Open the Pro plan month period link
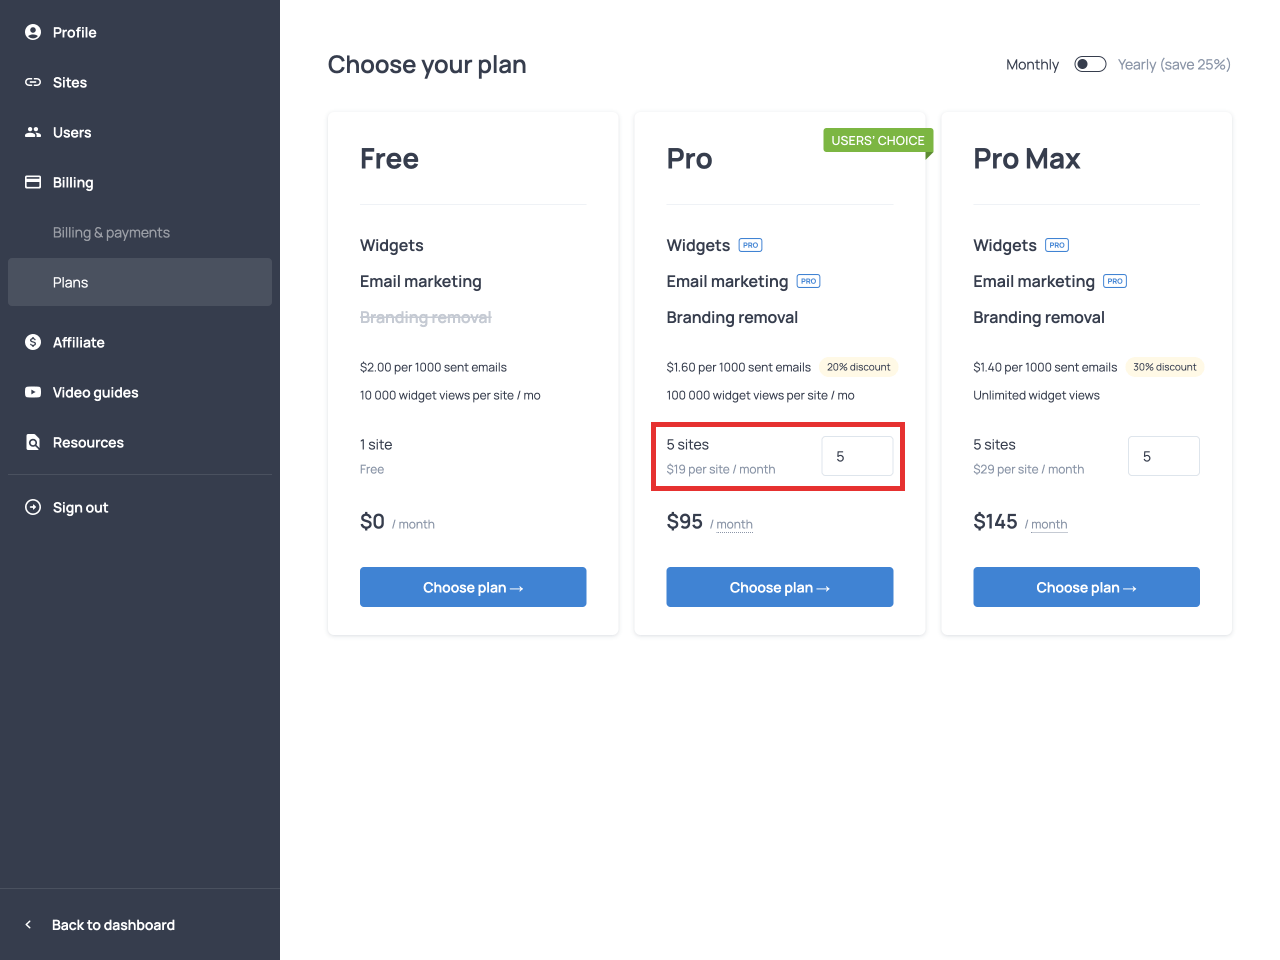The height and width of the screenshot is (960, 1280). click(734, 524)
